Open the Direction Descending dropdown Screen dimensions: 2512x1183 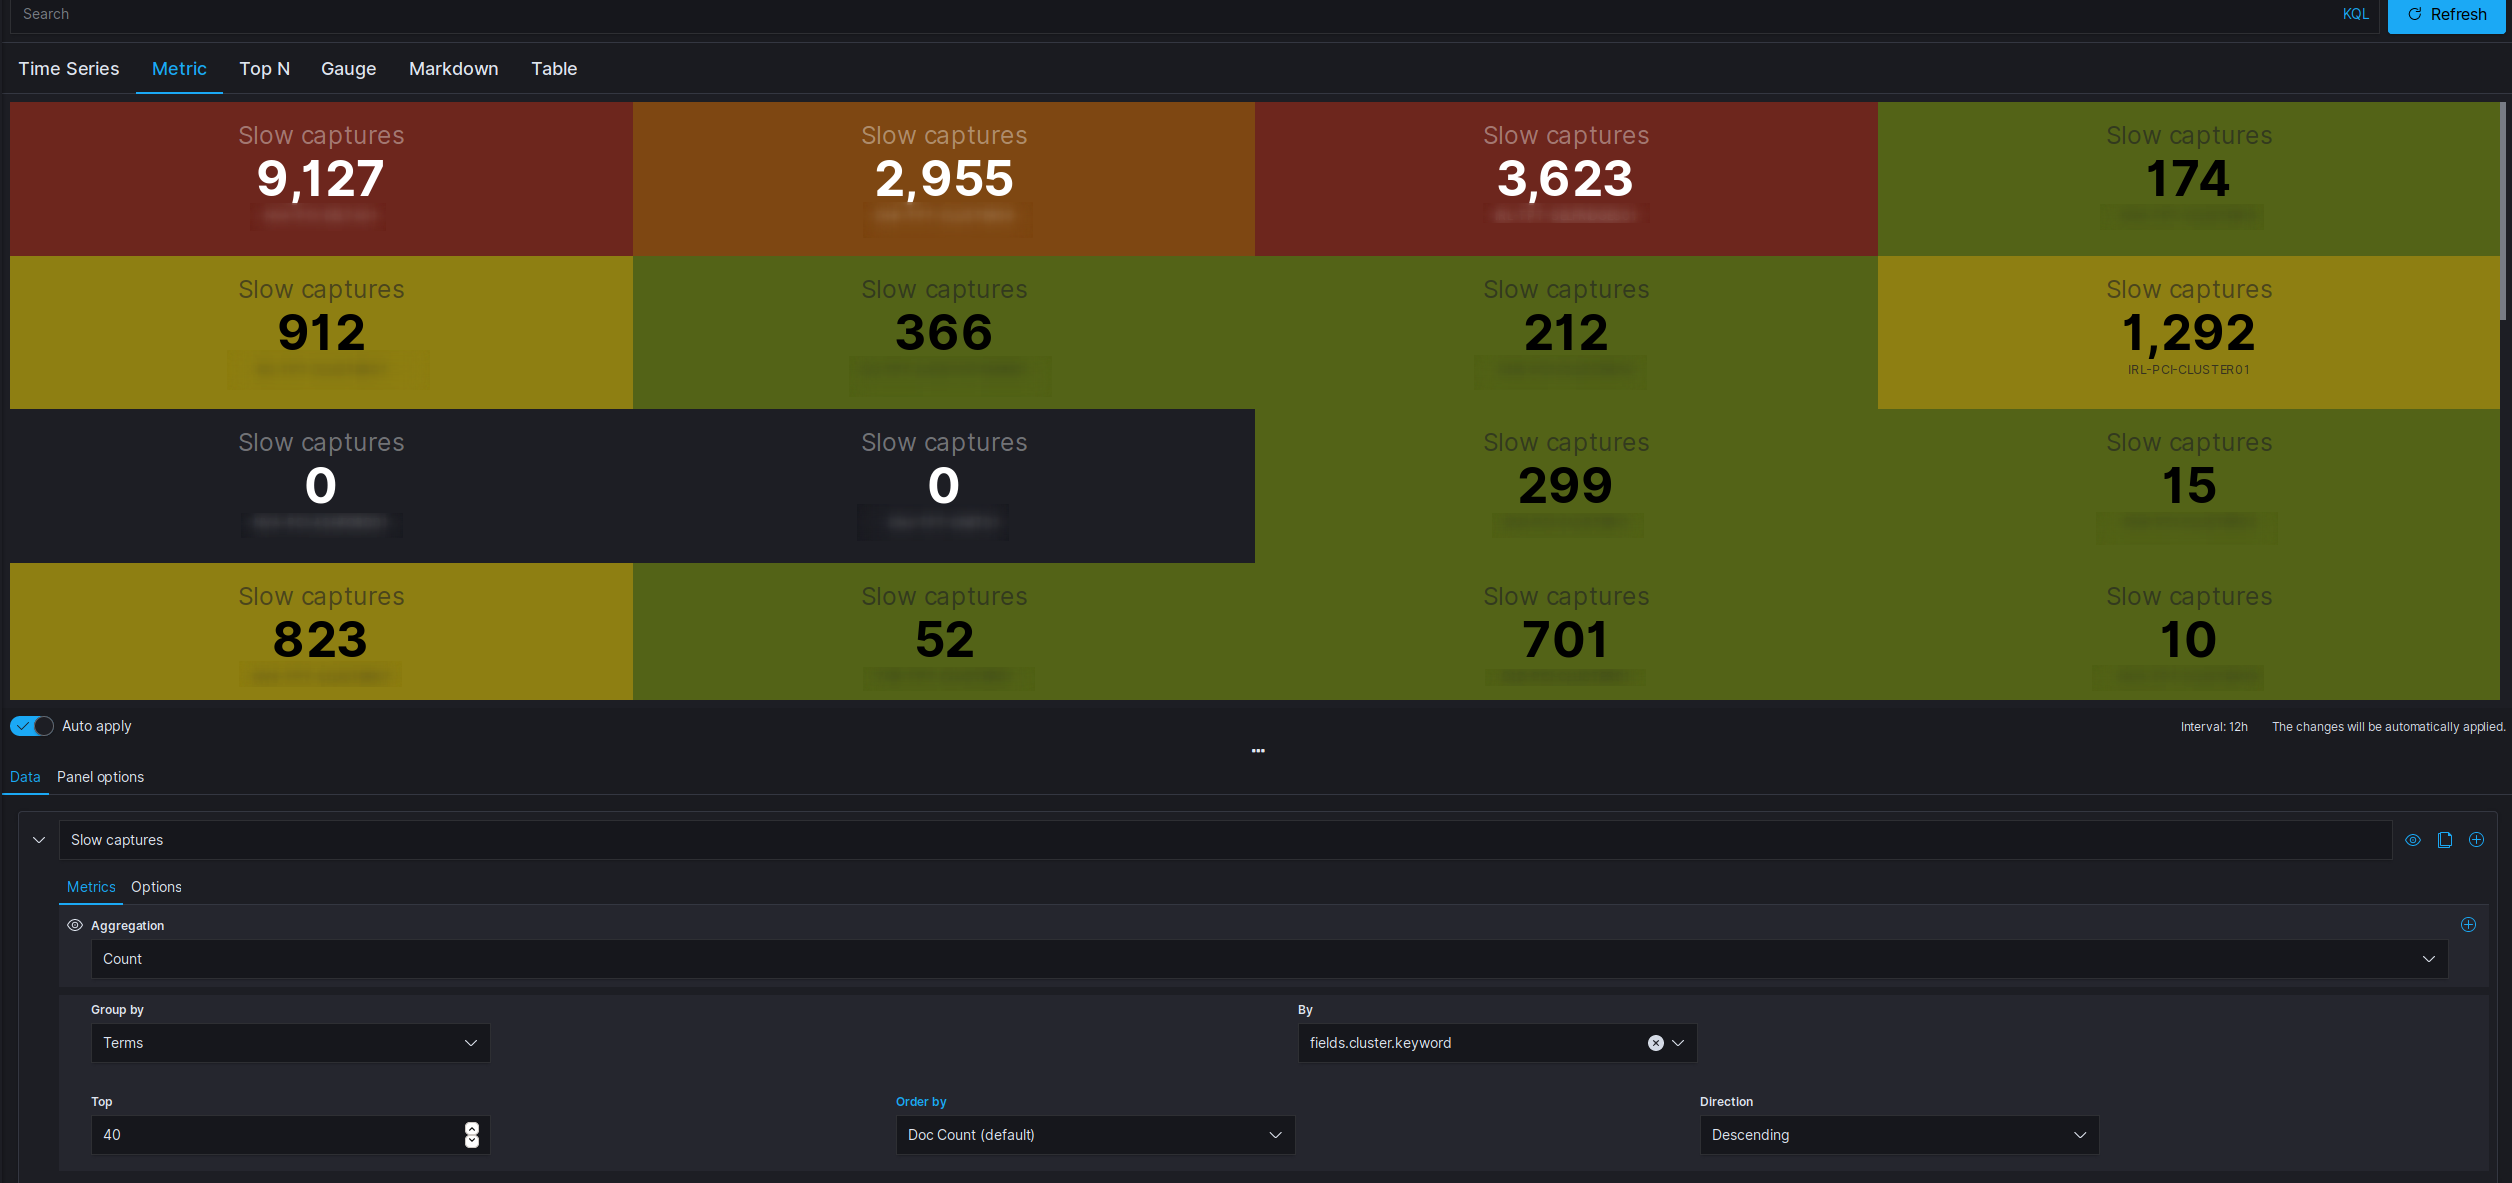coord(1899,1135)
